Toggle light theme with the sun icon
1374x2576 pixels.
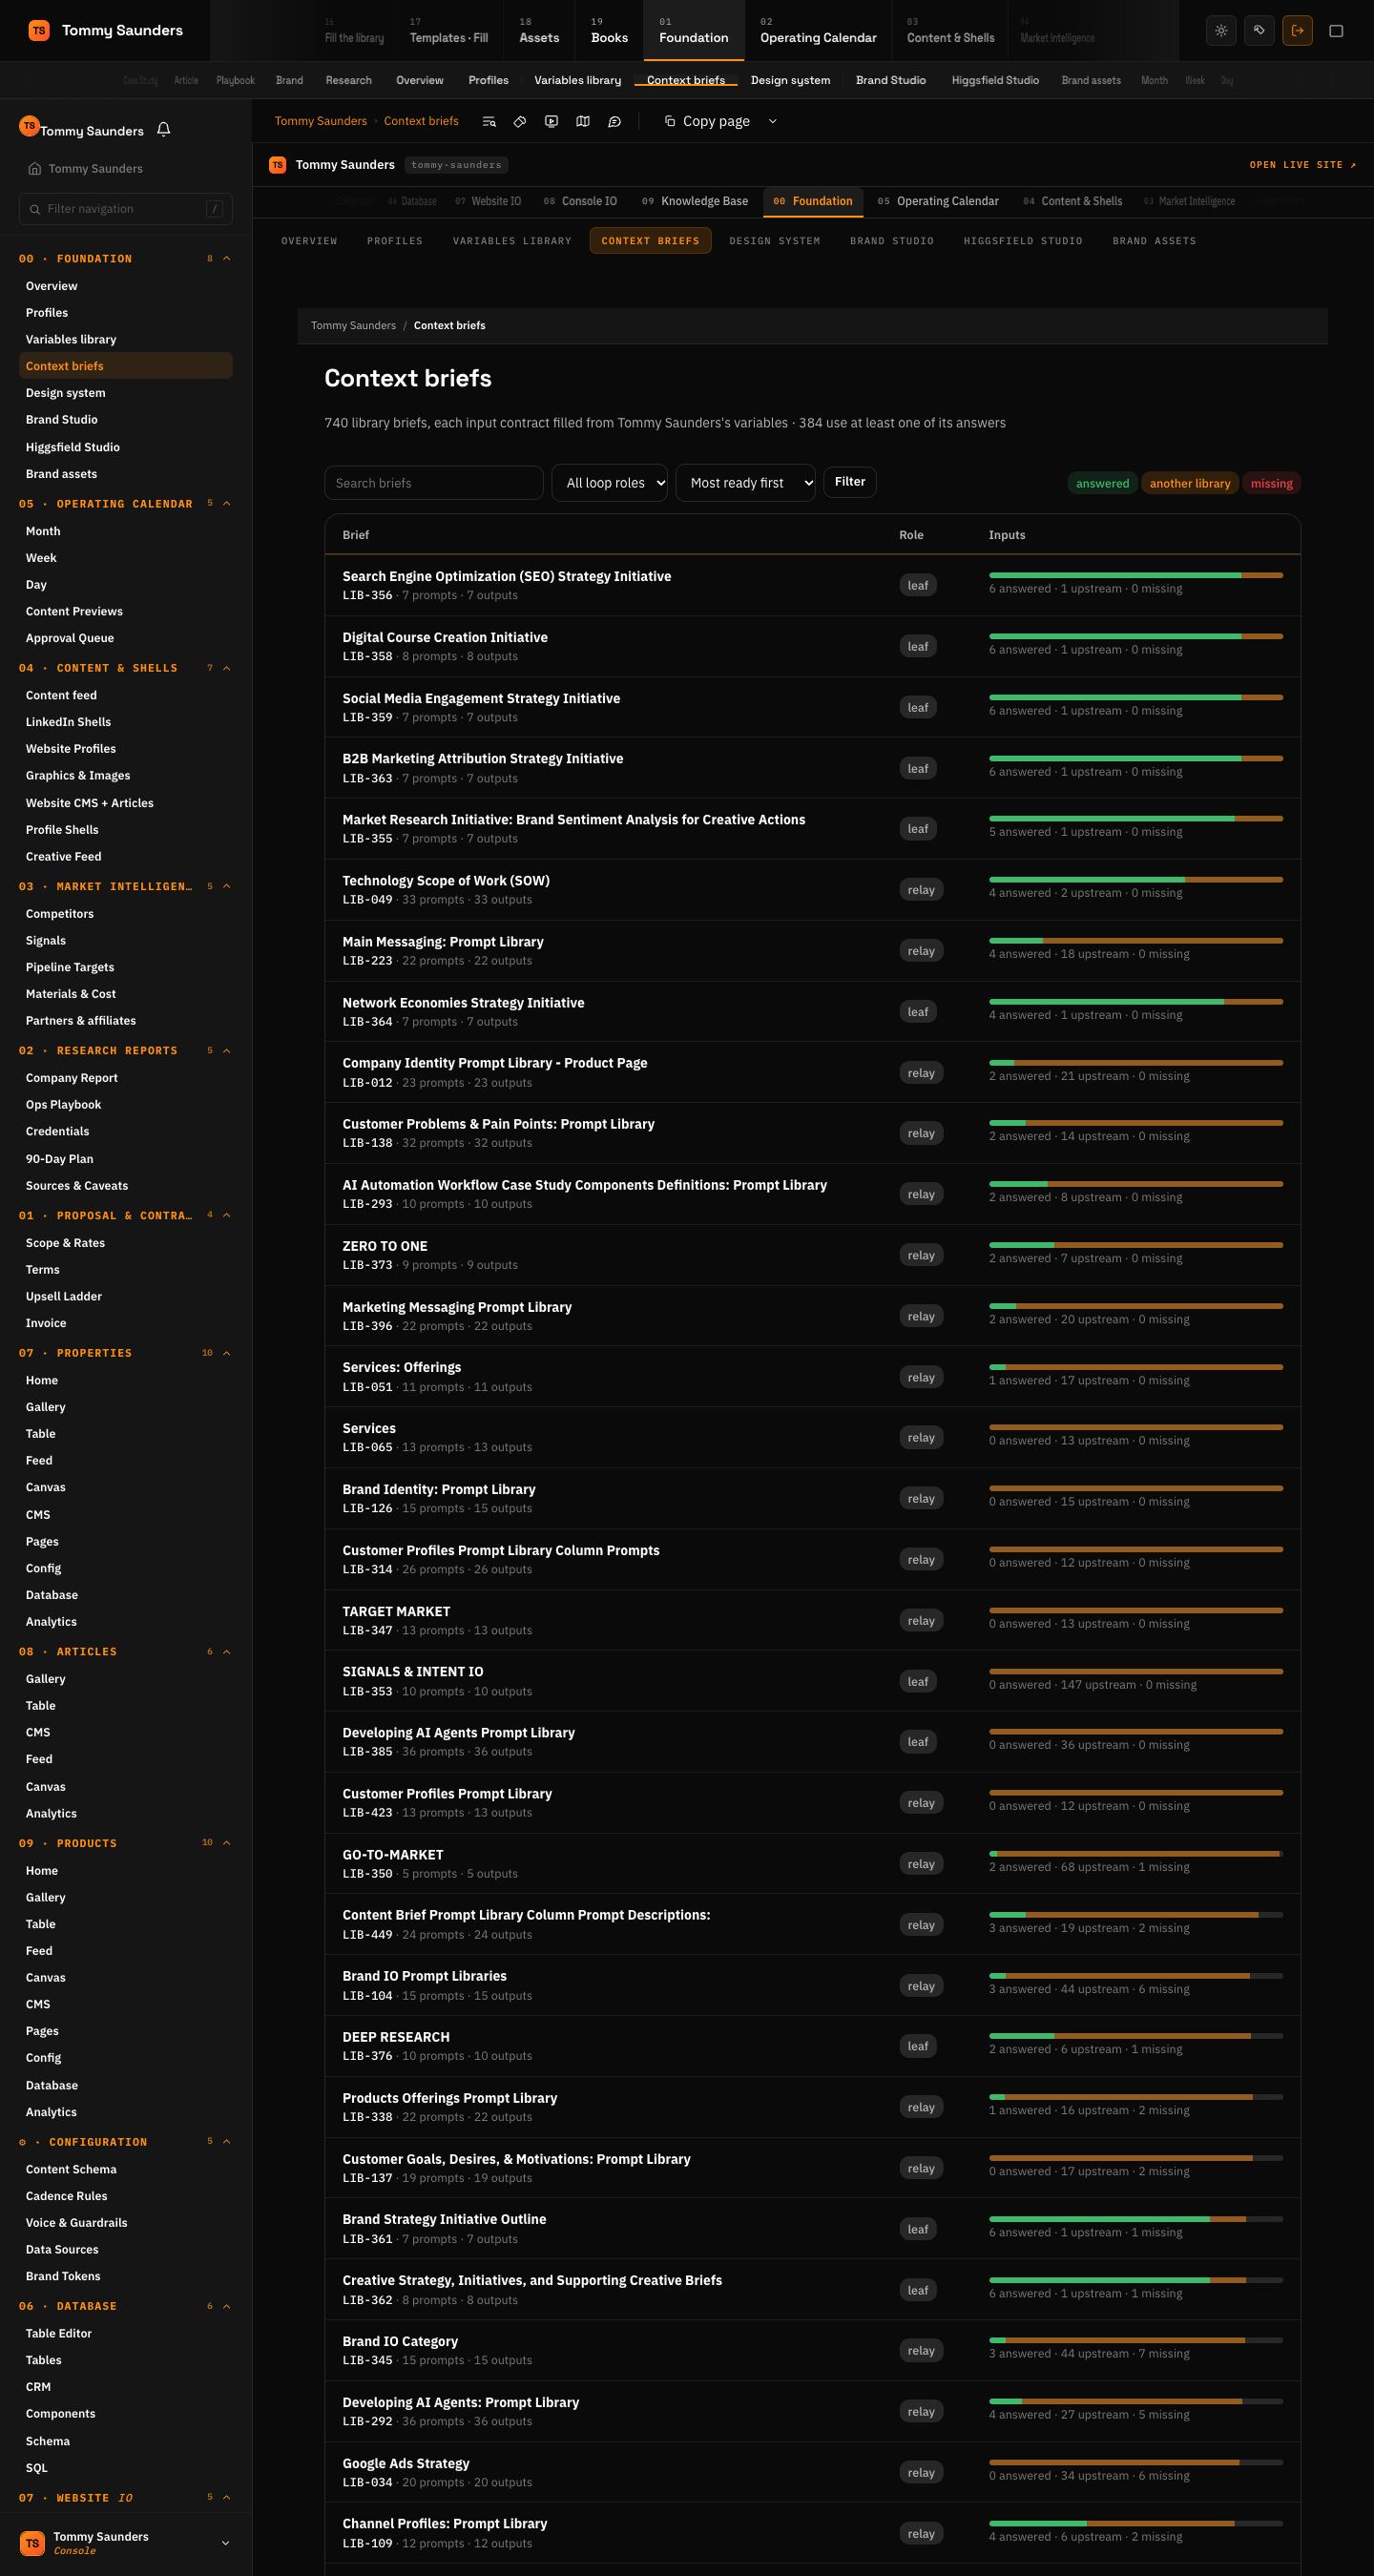point(1221,31)
